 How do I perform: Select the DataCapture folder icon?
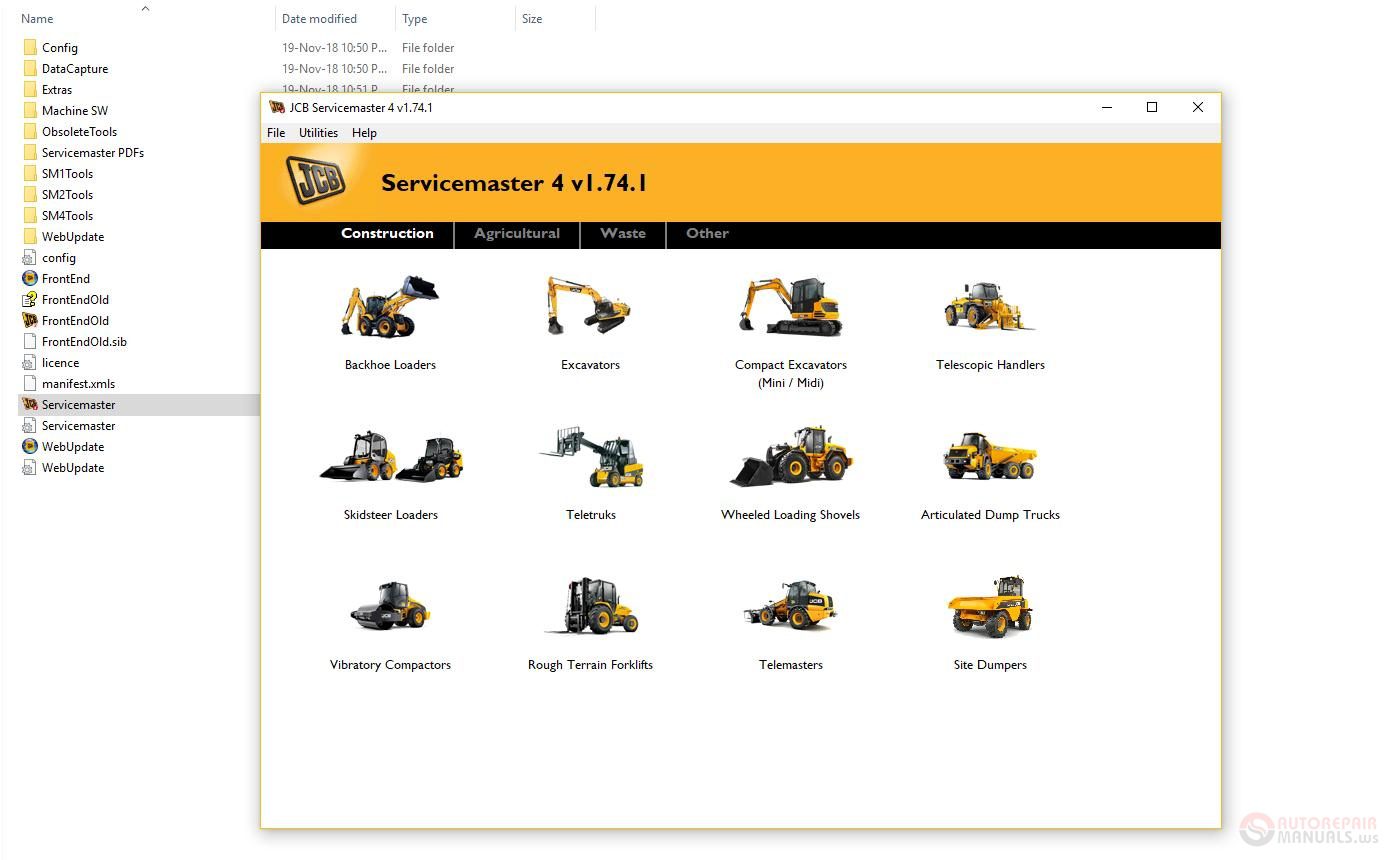point(30,68)
